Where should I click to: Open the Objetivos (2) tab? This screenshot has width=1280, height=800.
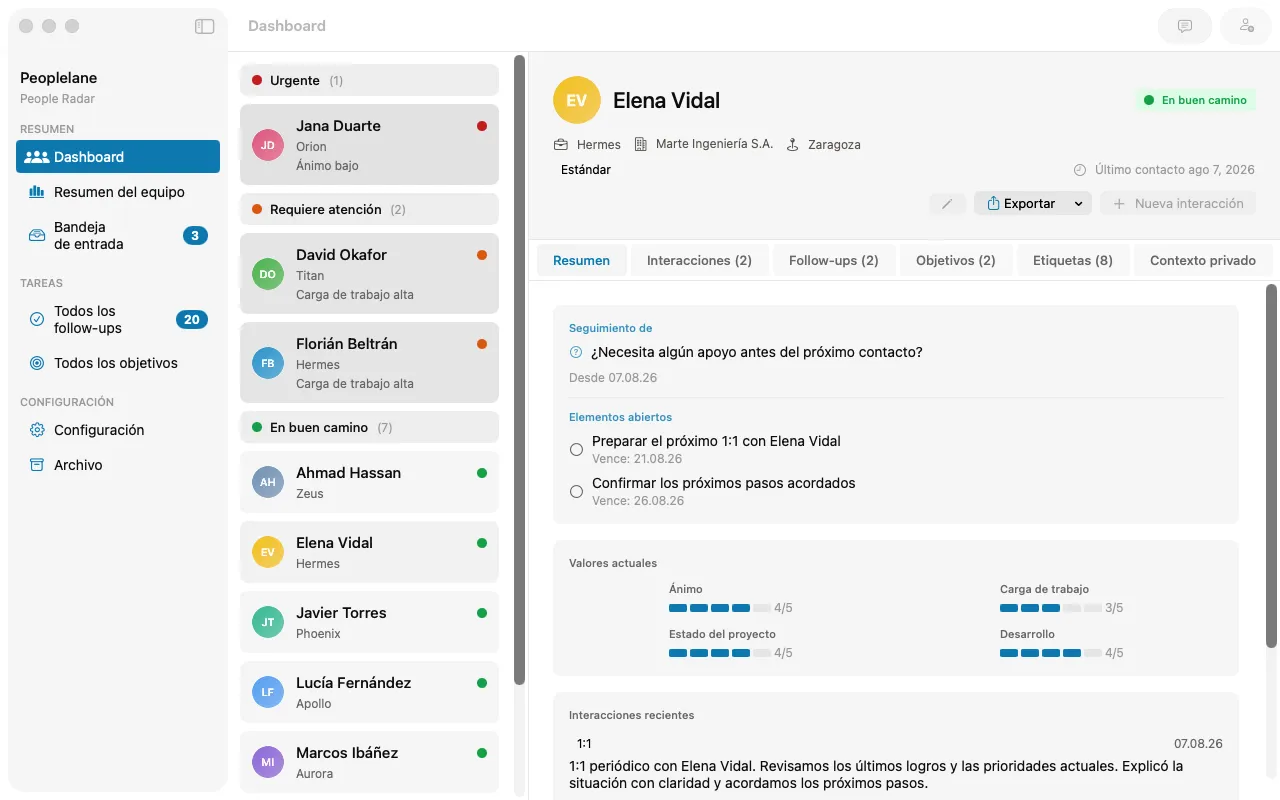coord(955,260)
